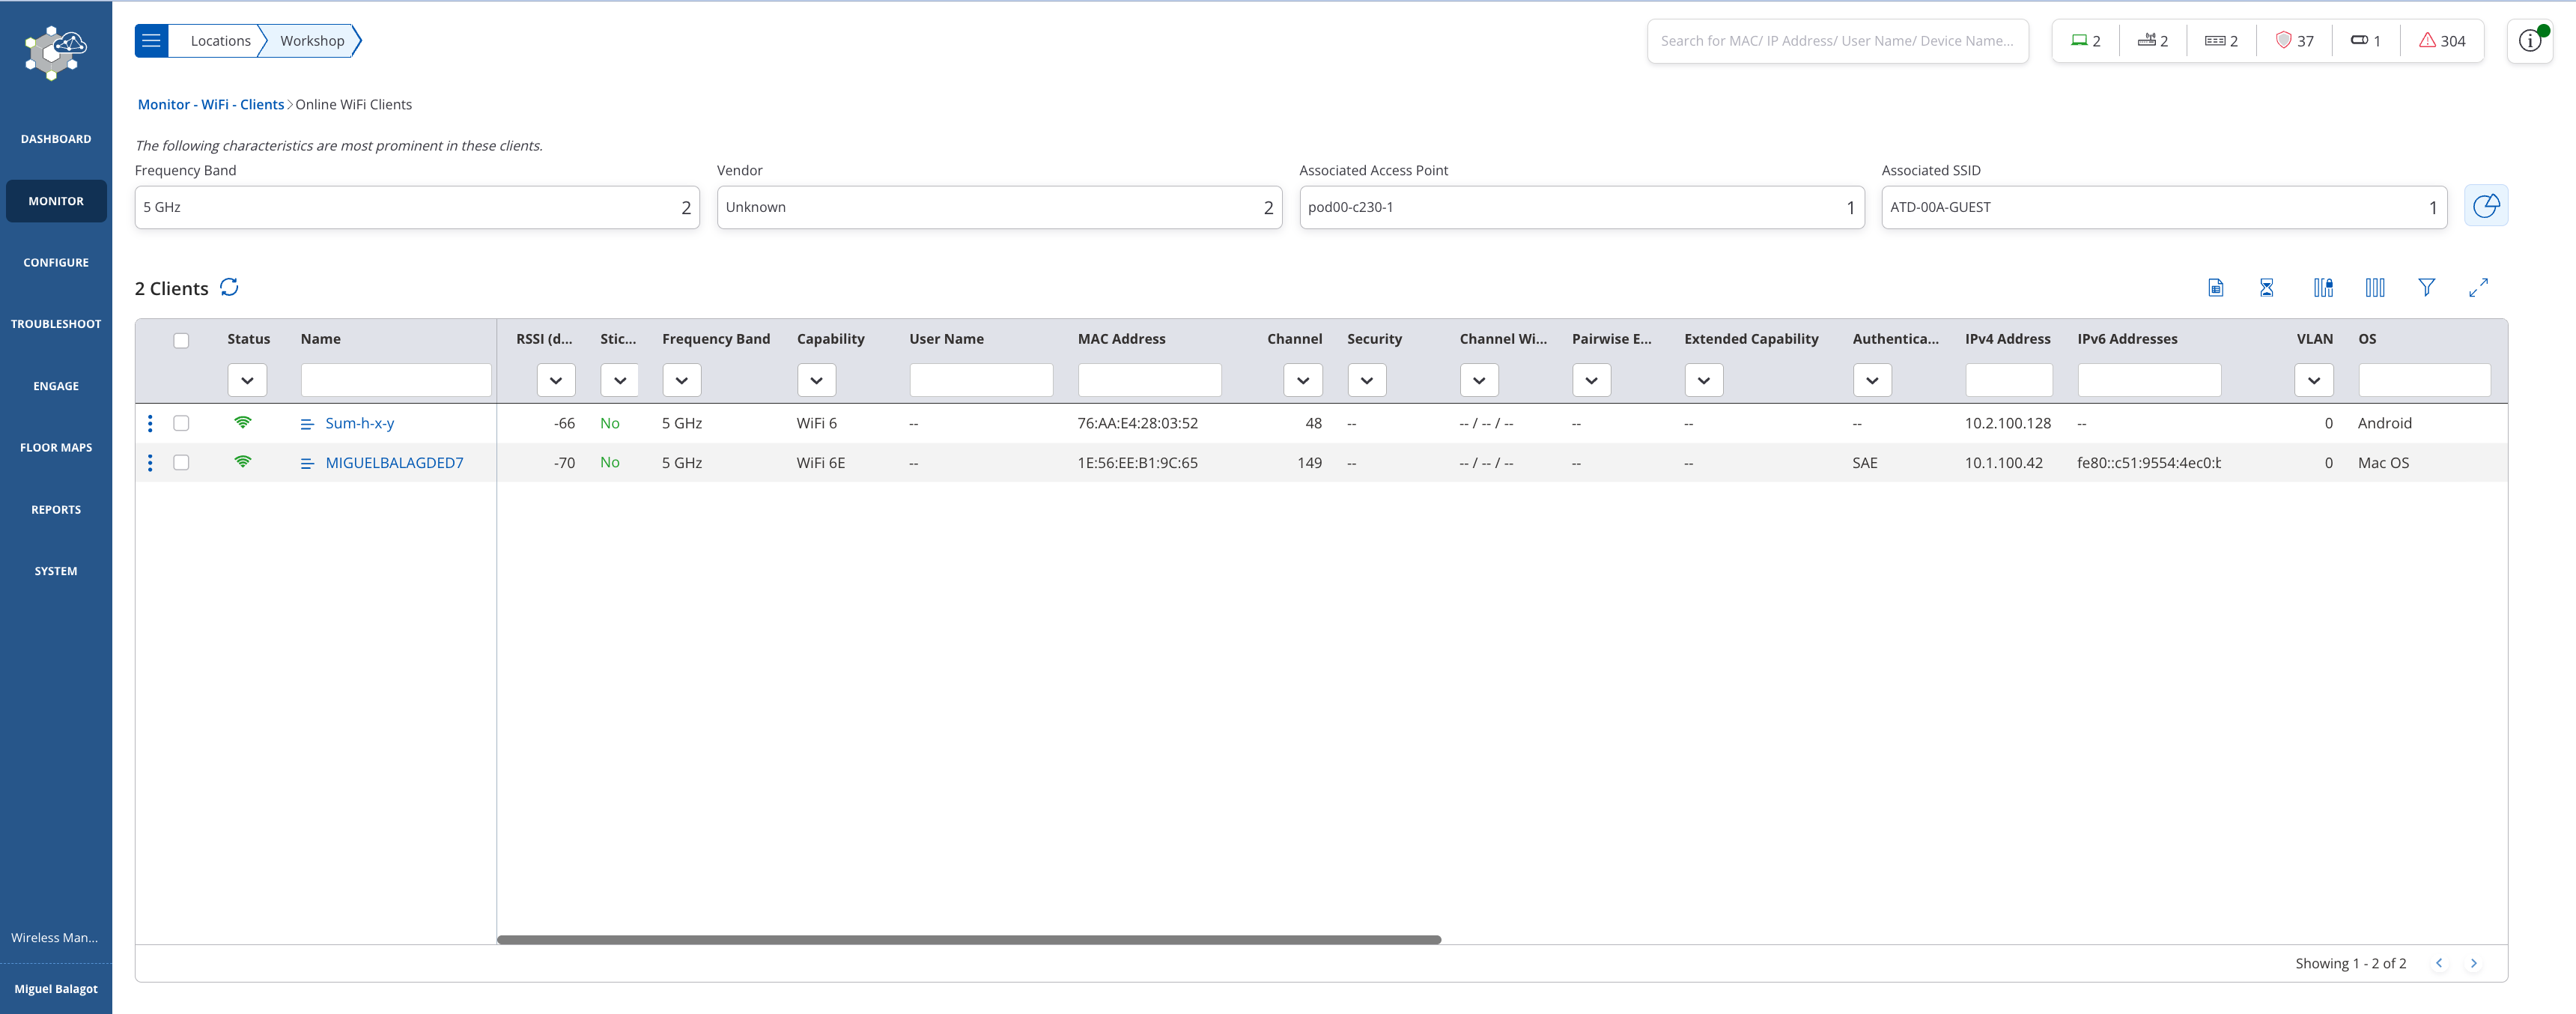Open the Frequency Band column filter dropdown
The image size is (2576, 1014).
681,380
